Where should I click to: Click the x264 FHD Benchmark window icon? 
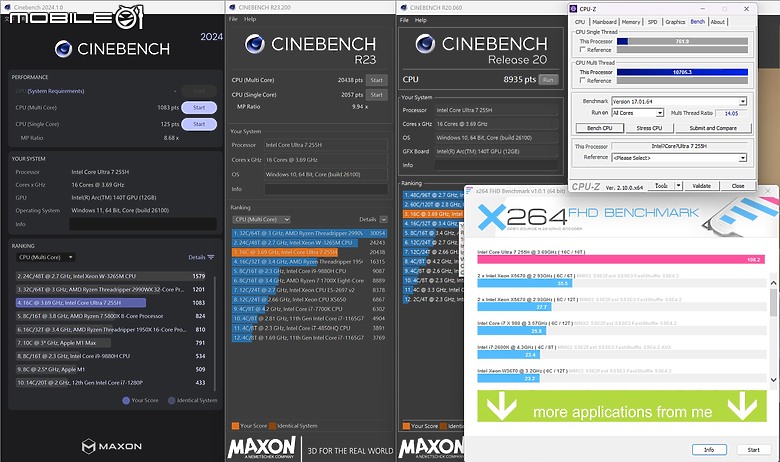coord(469,190)
